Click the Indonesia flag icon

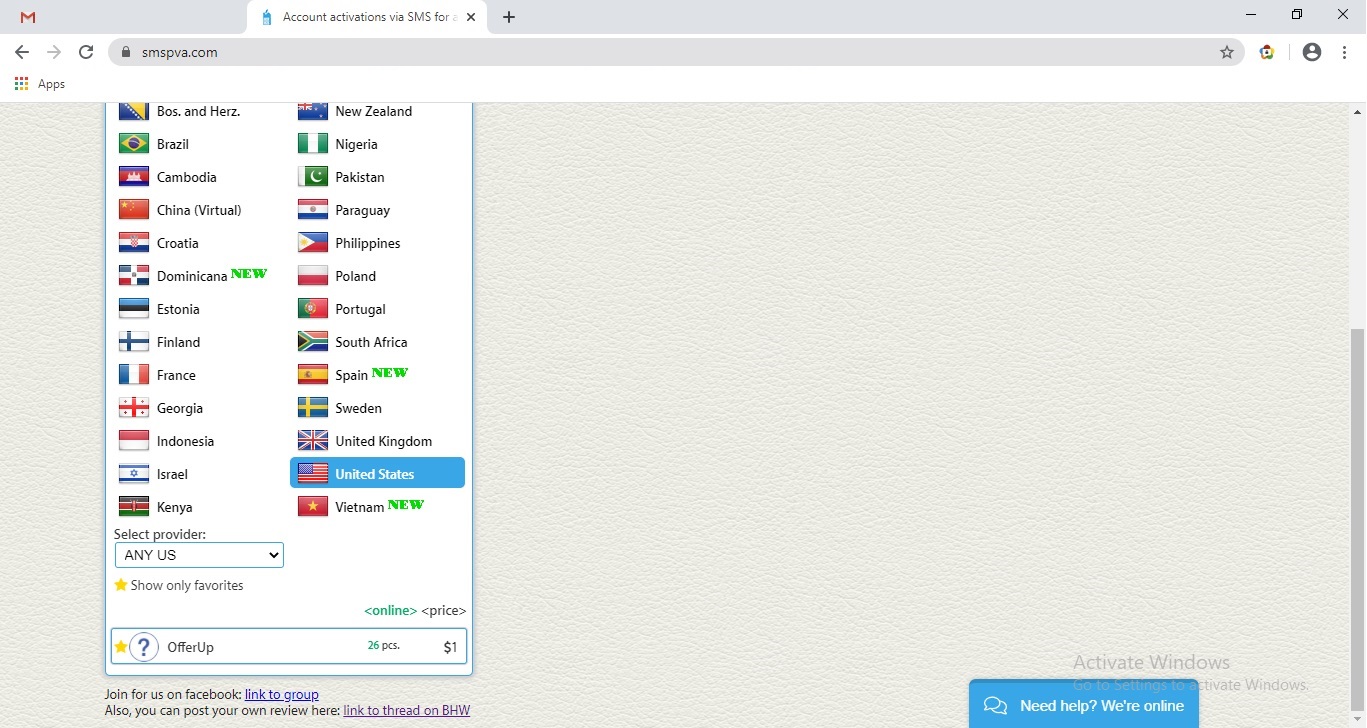click(134, 441)
